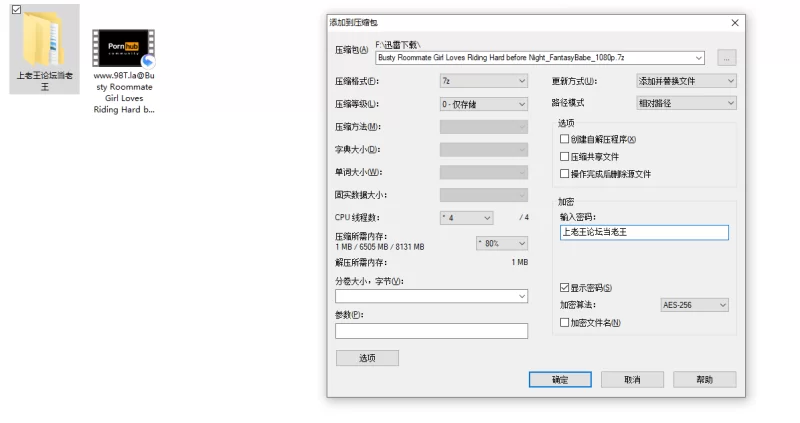Close the 添加到压缩包 dialog window
The width and height of the screenshot is (800, 423).
point(735,22)
